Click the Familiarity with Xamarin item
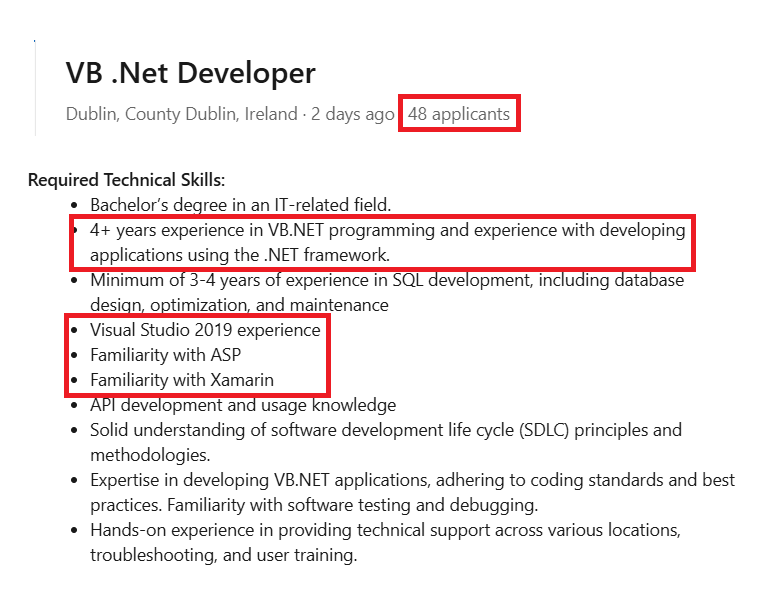 (x=182, y=380)
